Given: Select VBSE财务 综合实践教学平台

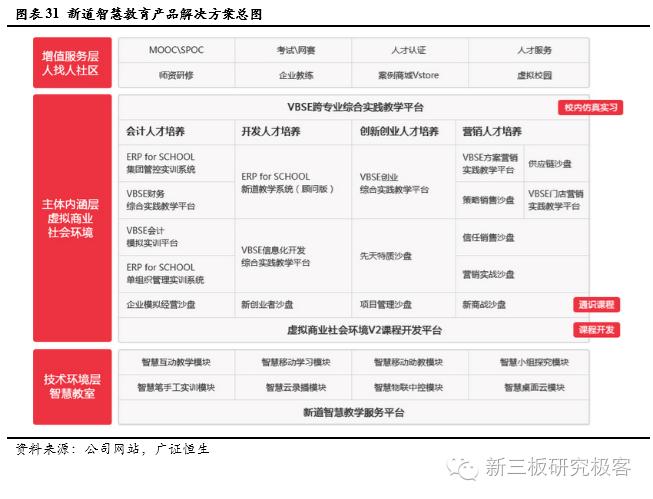Looking at the screenshot, I should [177, 200].
